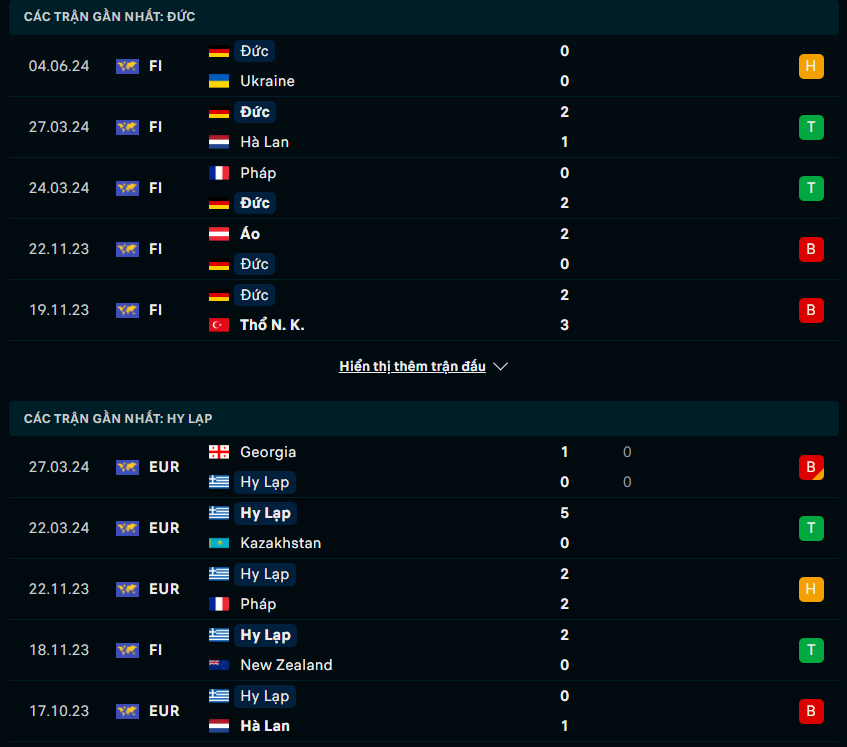Screen dimensions: 847x747
Task: Click the Ukraine flag icon
Action: point(219,81)
